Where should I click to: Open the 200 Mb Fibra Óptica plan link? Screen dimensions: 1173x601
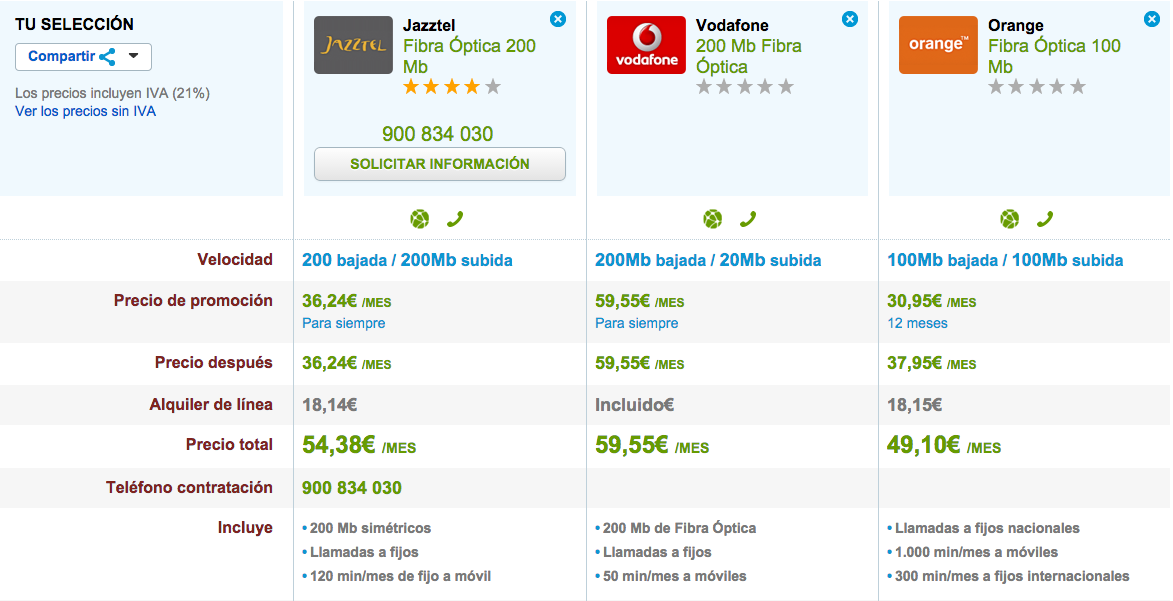point(748,56)
